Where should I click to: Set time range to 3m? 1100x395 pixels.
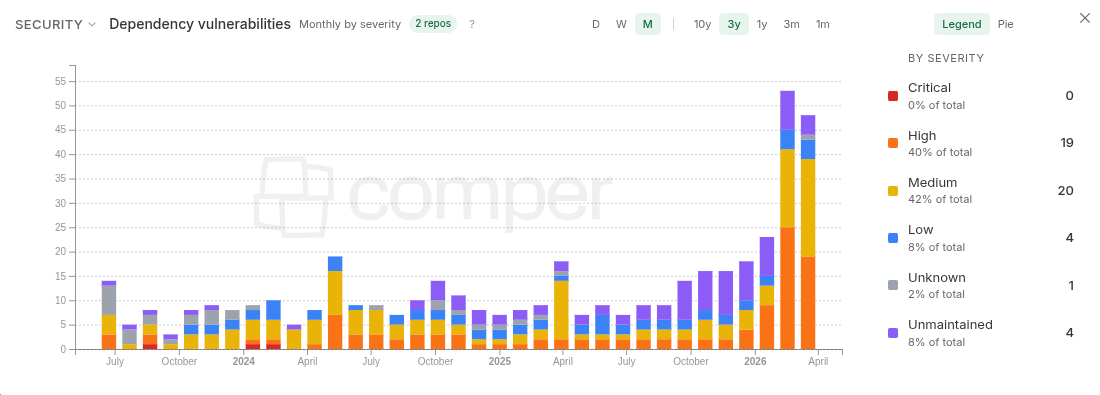tap(791, 24)
